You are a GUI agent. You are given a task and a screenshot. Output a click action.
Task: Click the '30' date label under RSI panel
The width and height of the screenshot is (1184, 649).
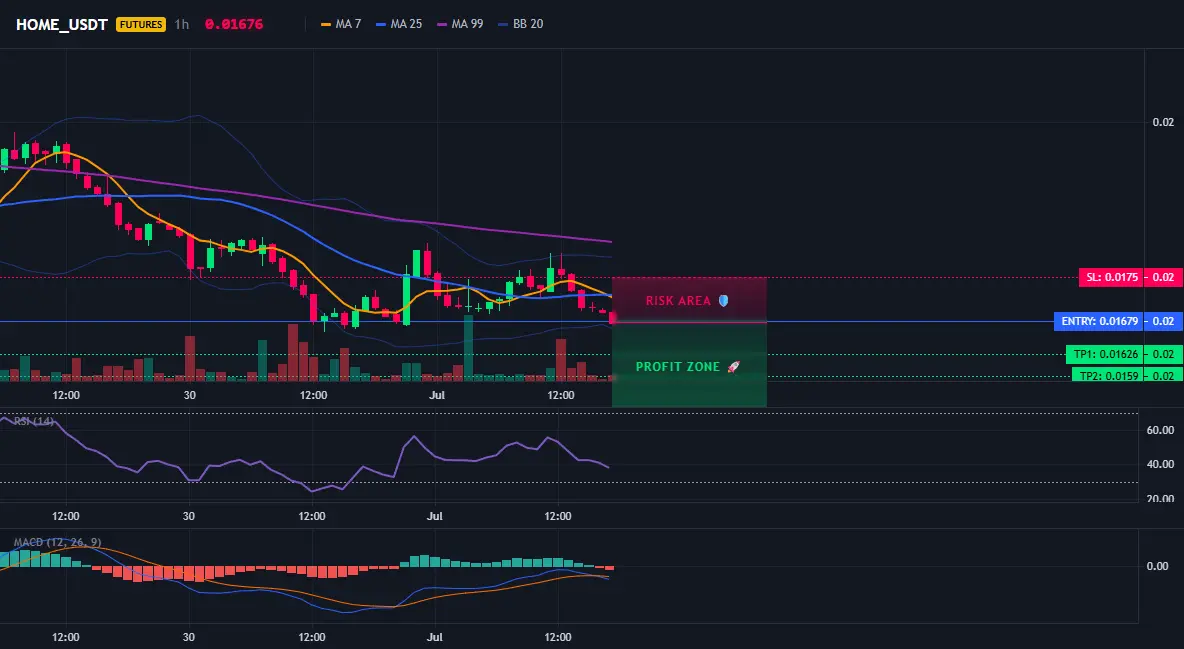tap(189, 516)
